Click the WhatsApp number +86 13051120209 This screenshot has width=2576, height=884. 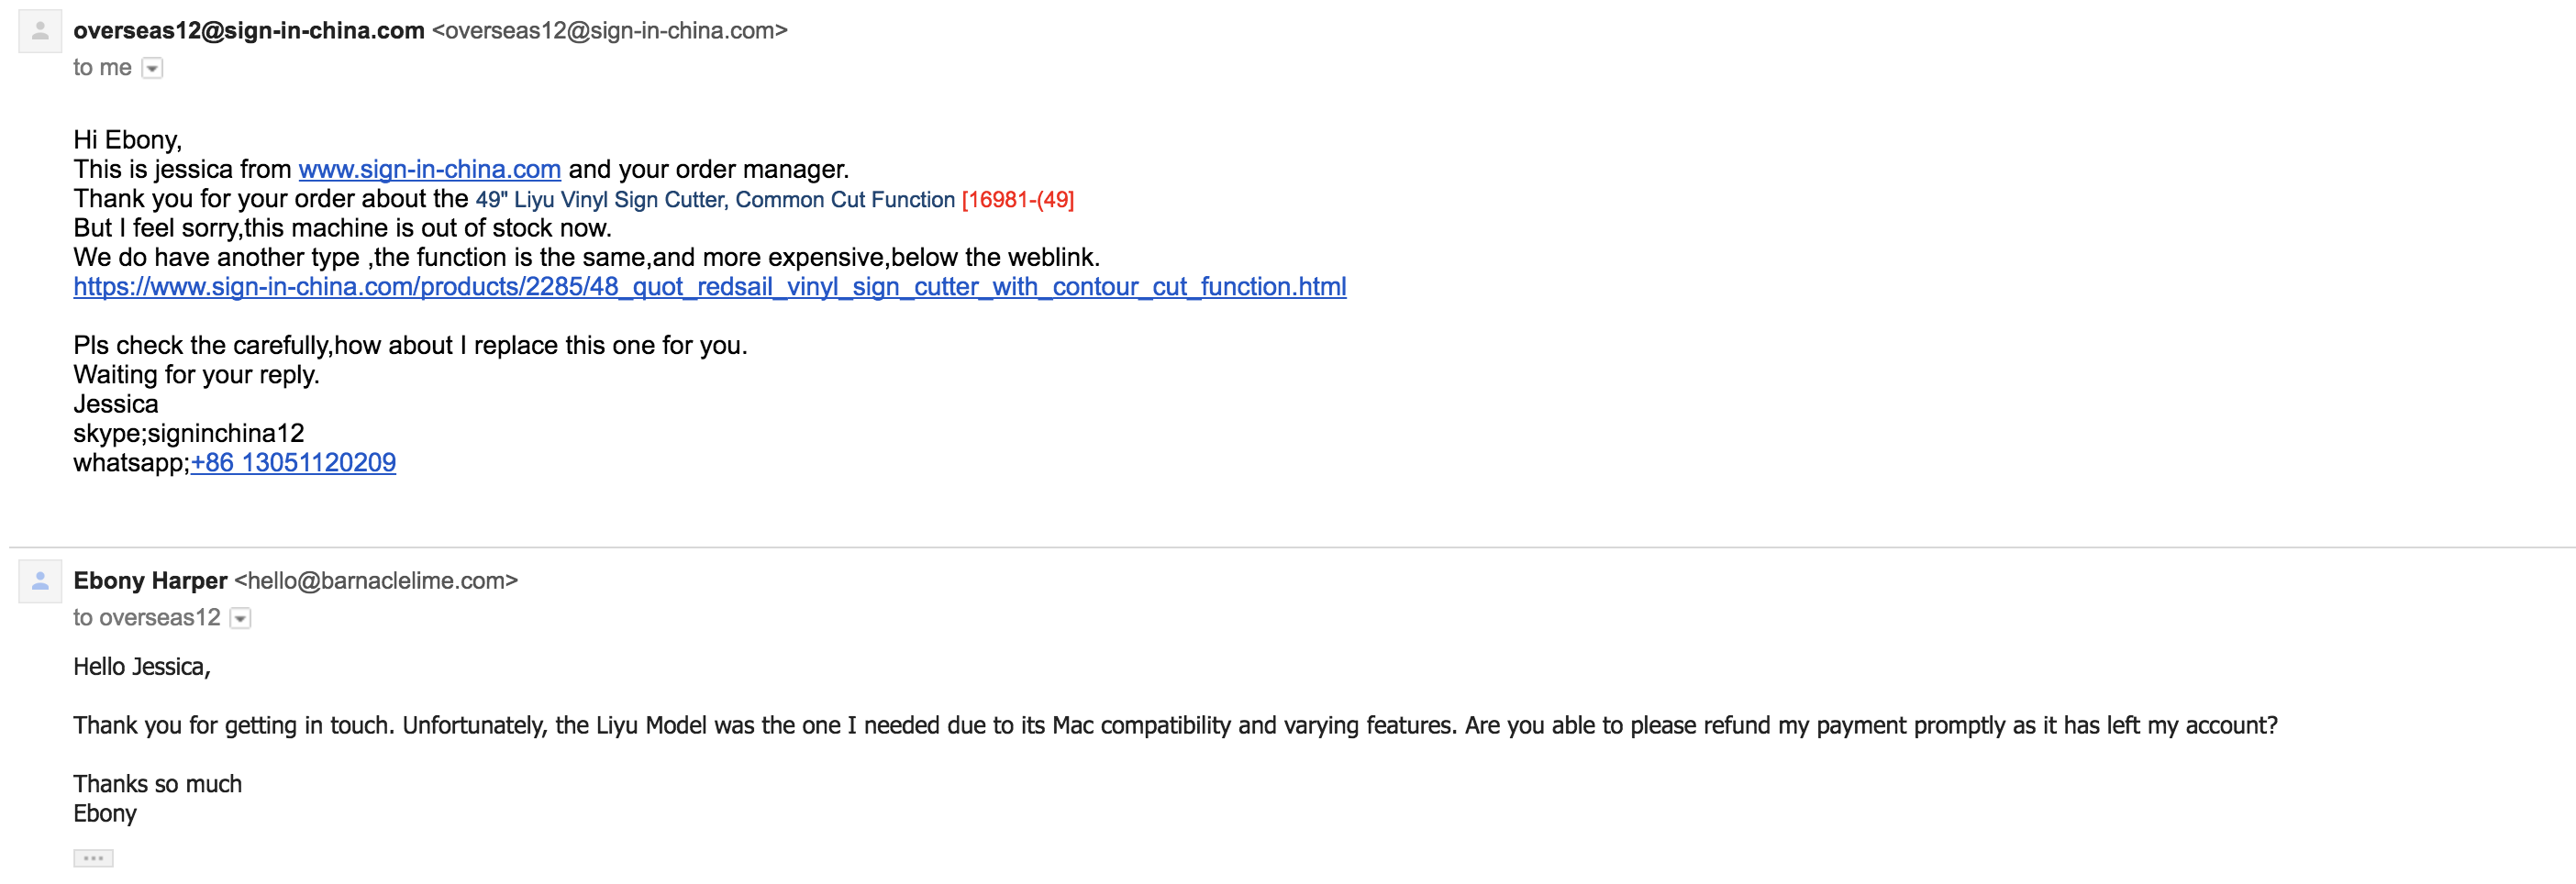(x=293, y=463)
